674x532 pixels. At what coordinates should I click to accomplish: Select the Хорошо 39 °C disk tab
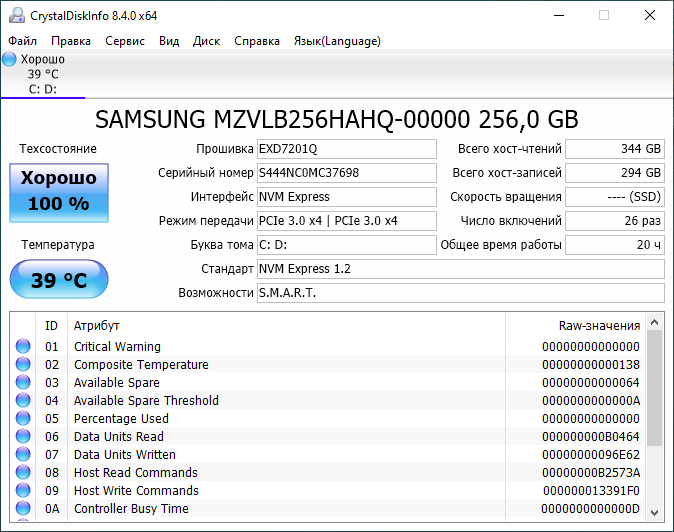tap(43, 74)
